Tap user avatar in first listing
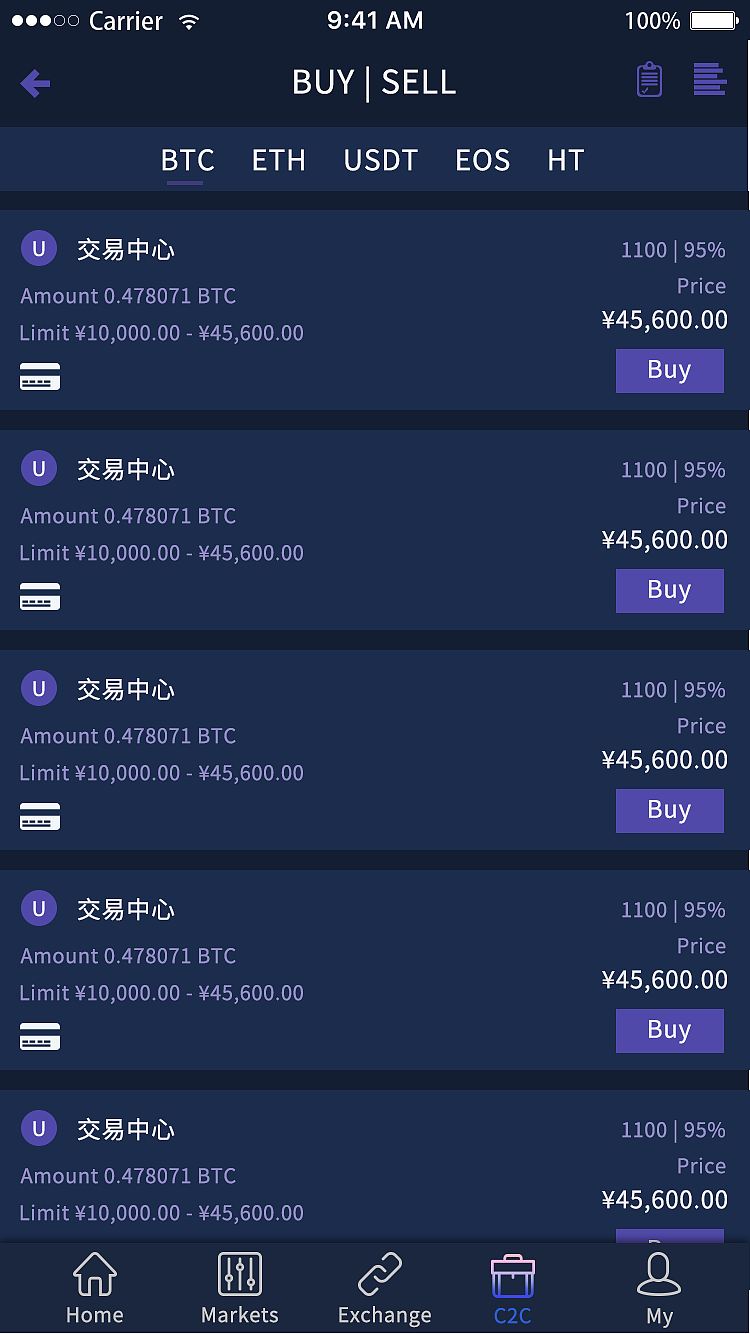Image resolution: width=750 pixels, height=1334 pixels. click(x=39, y=248)
